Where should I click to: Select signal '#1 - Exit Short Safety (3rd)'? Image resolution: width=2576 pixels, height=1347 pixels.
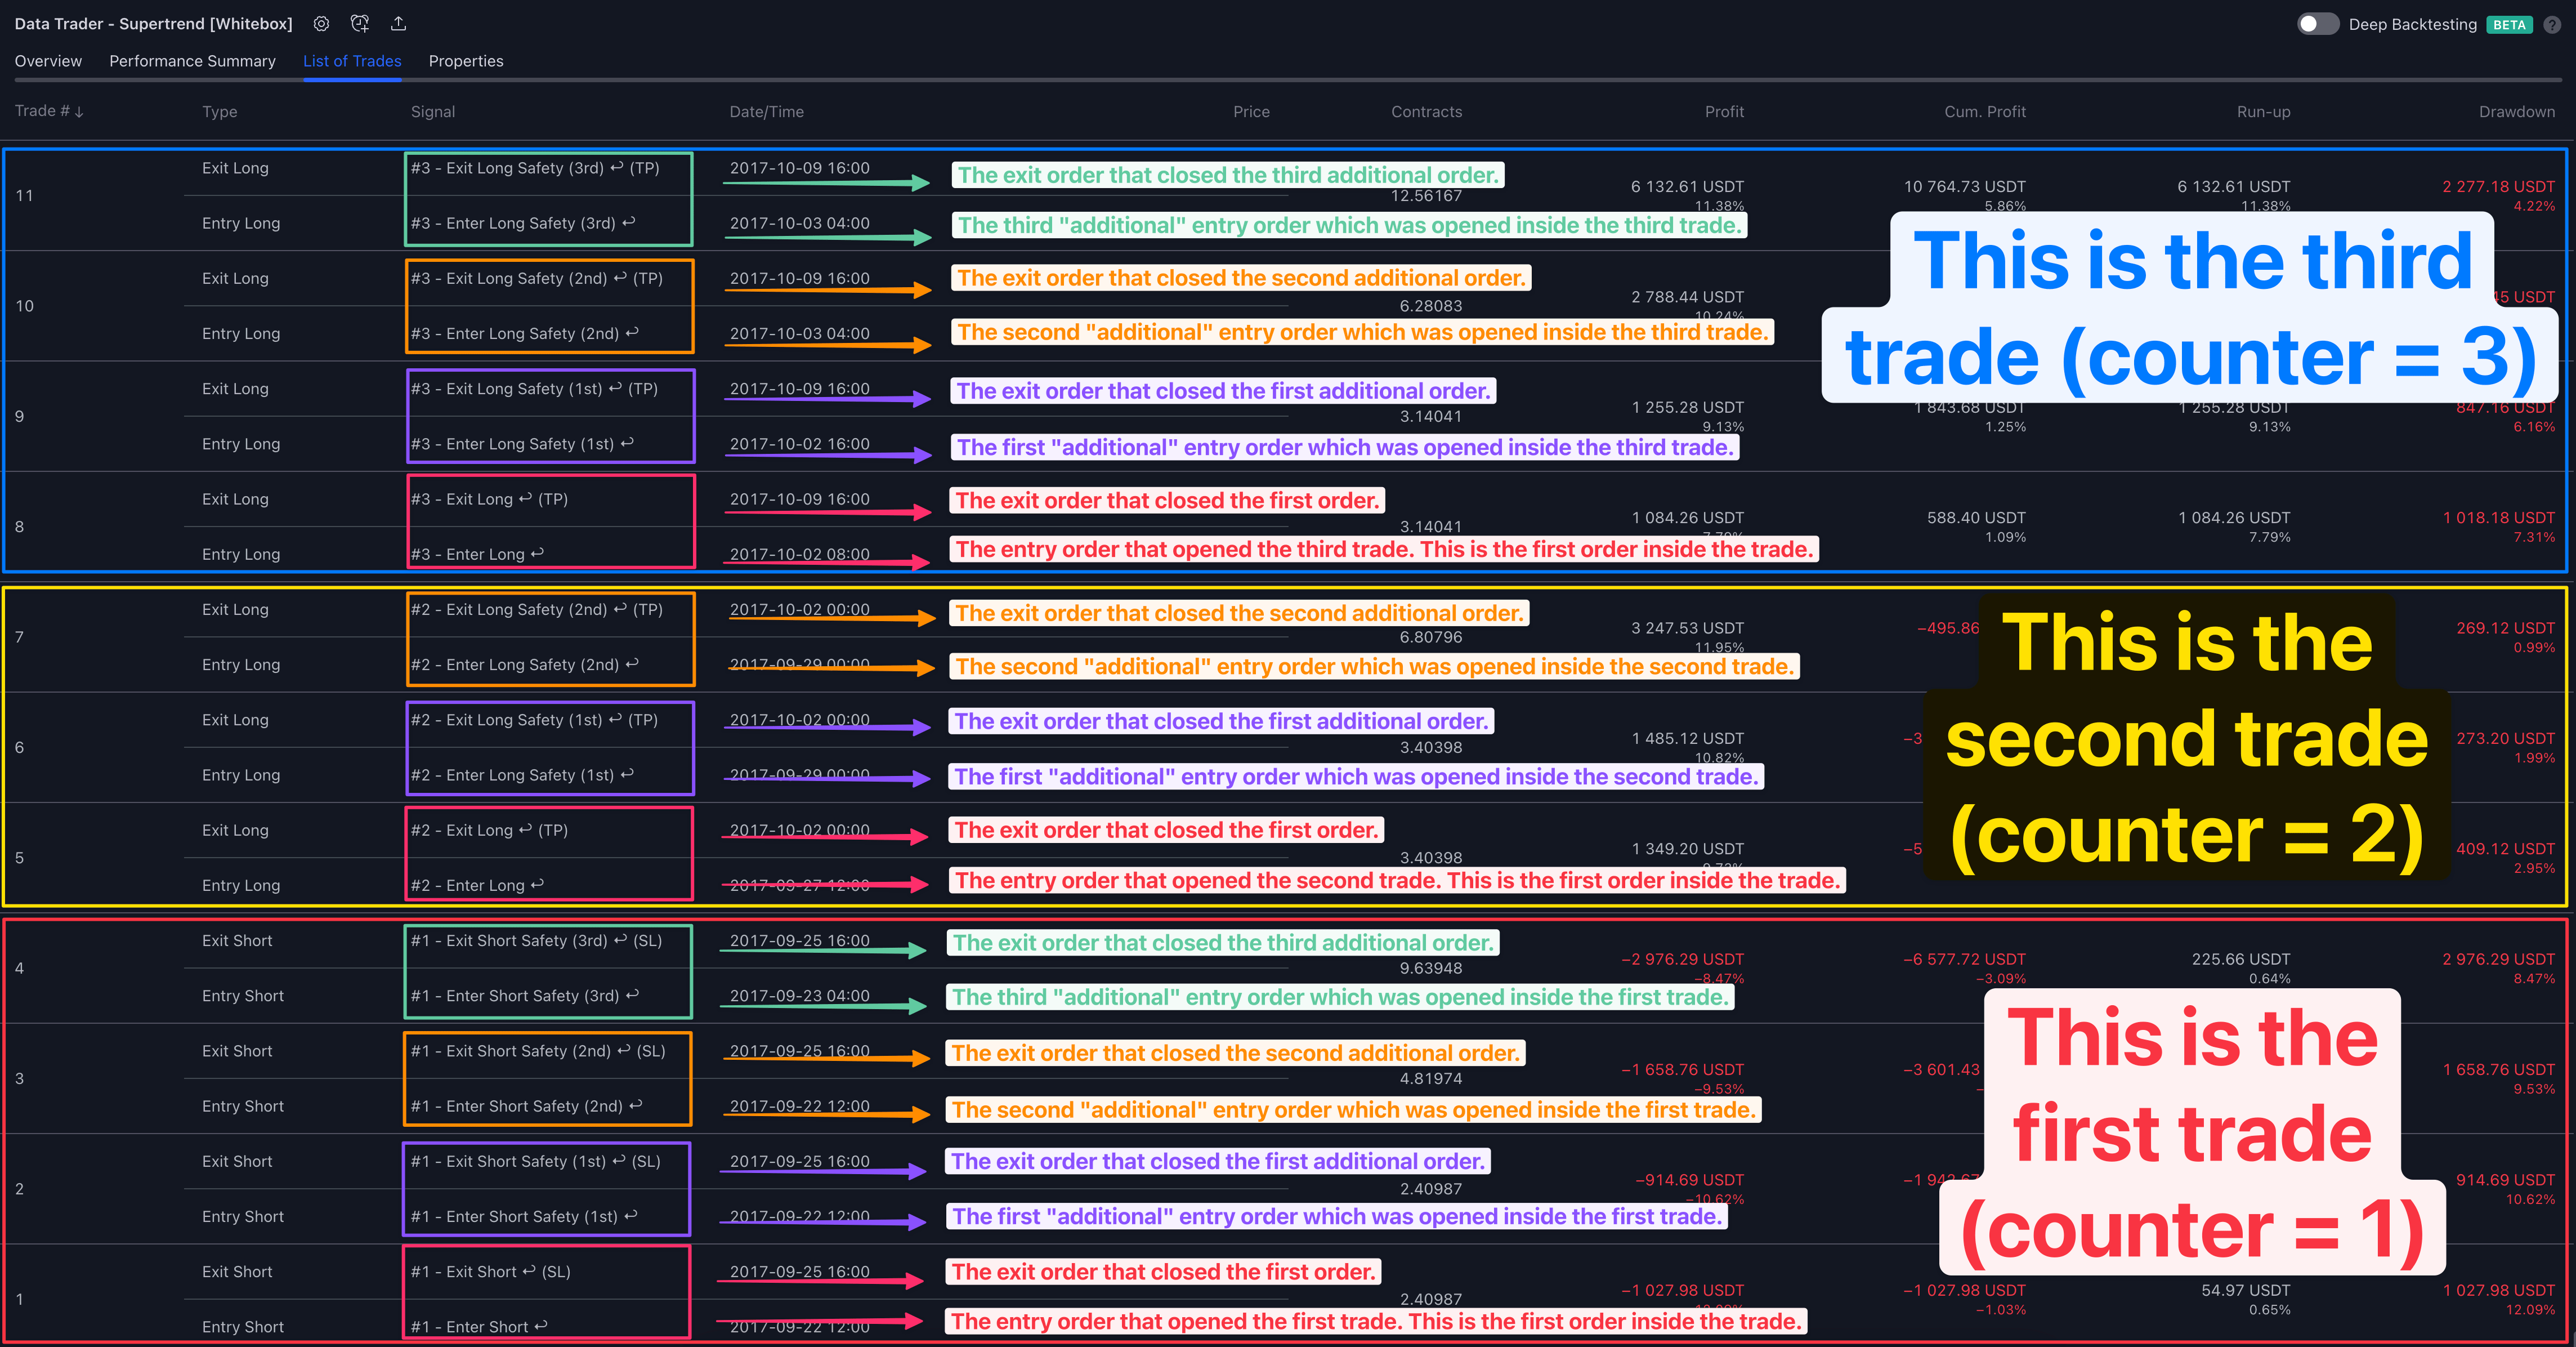pos(536,940)
